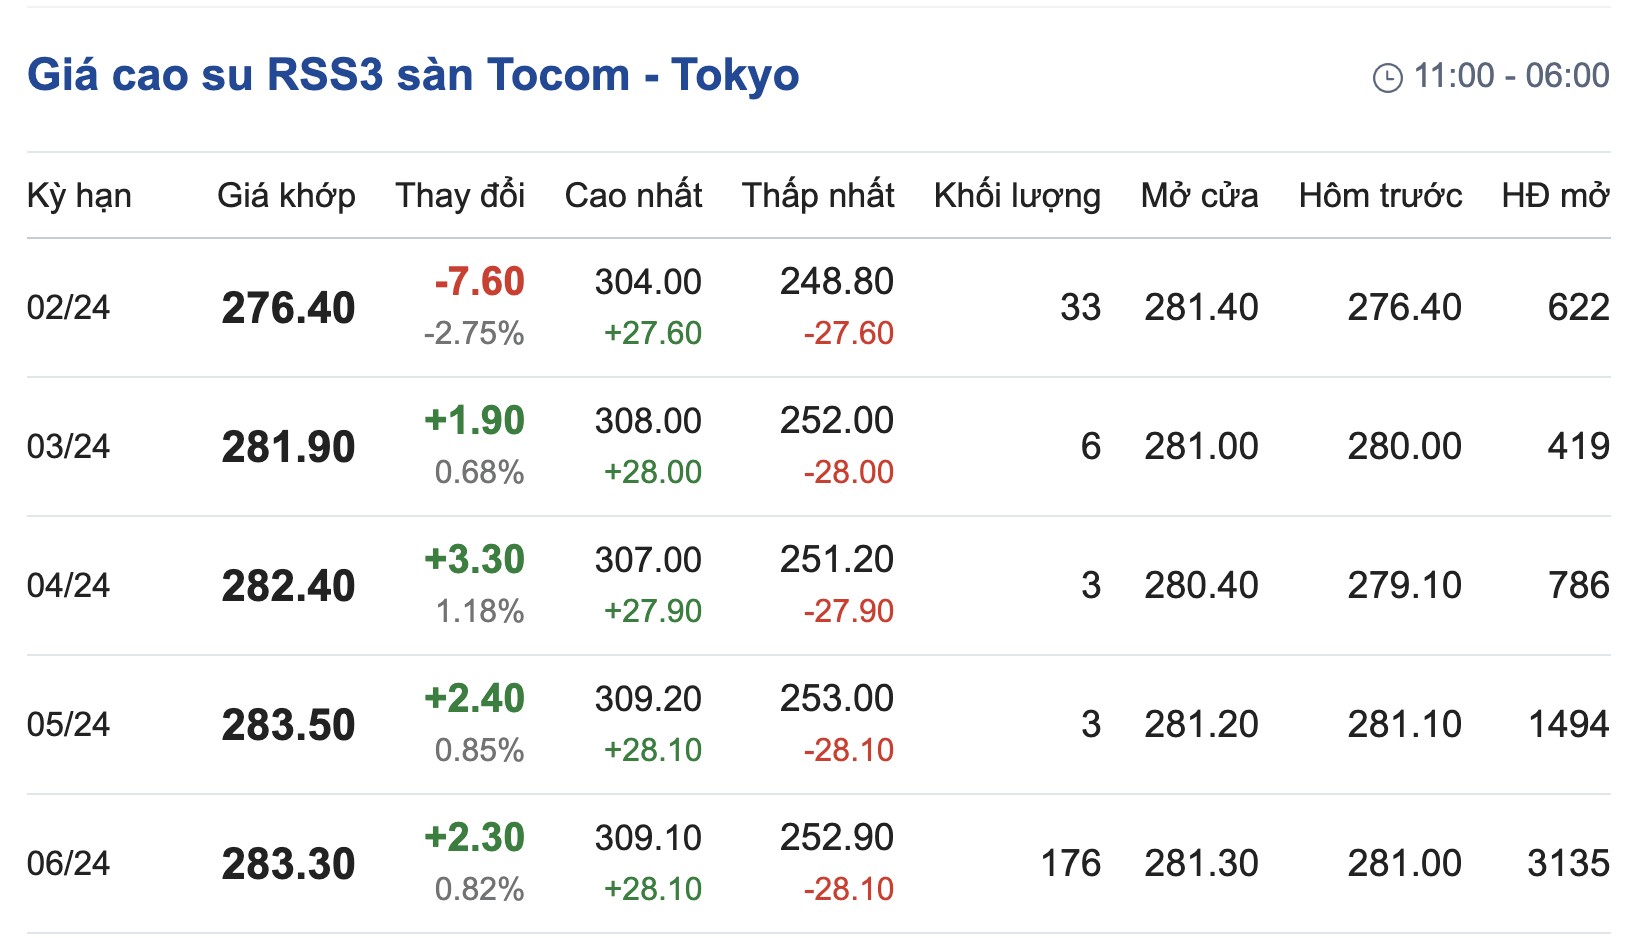Click the 05/24 matched price 283.50

[x=288, y=725]
